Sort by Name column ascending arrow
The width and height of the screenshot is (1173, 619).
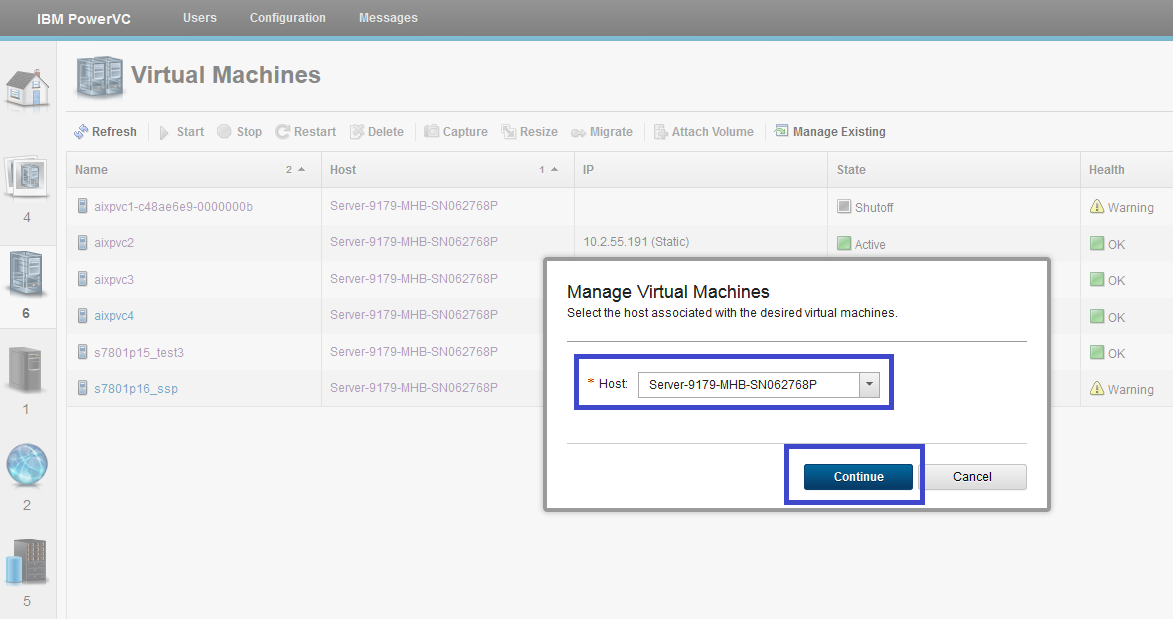pos(301,170)
